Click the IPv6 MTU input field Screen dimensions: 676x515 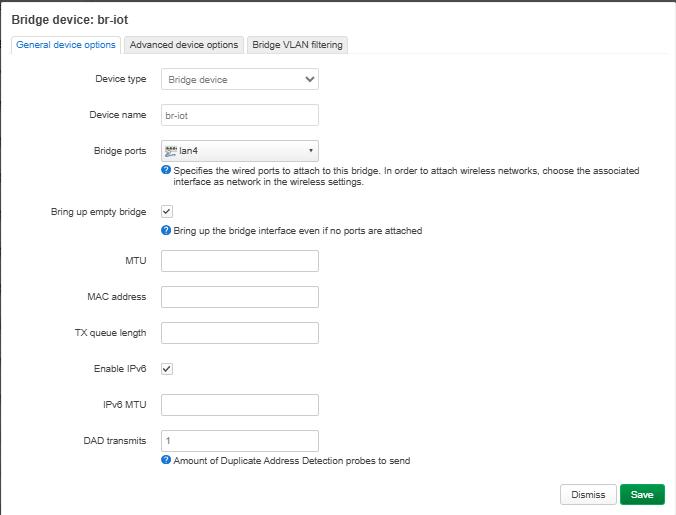(x=240, y=405)
